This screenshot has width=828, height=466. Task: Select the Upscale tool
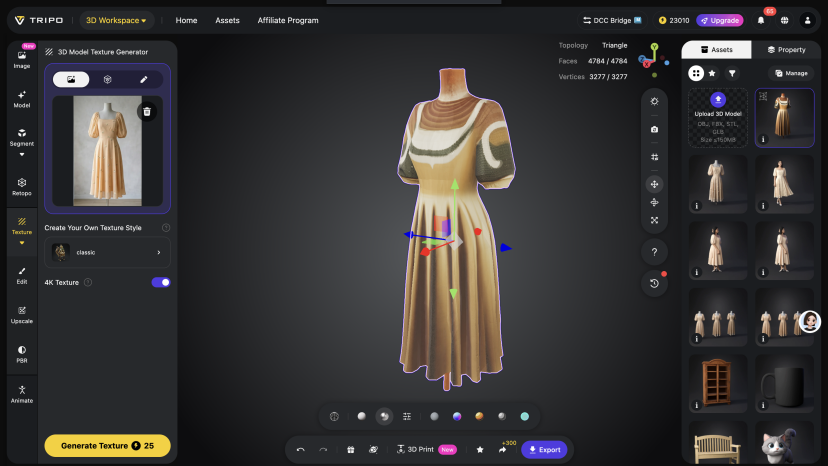[x=22, y=314]
